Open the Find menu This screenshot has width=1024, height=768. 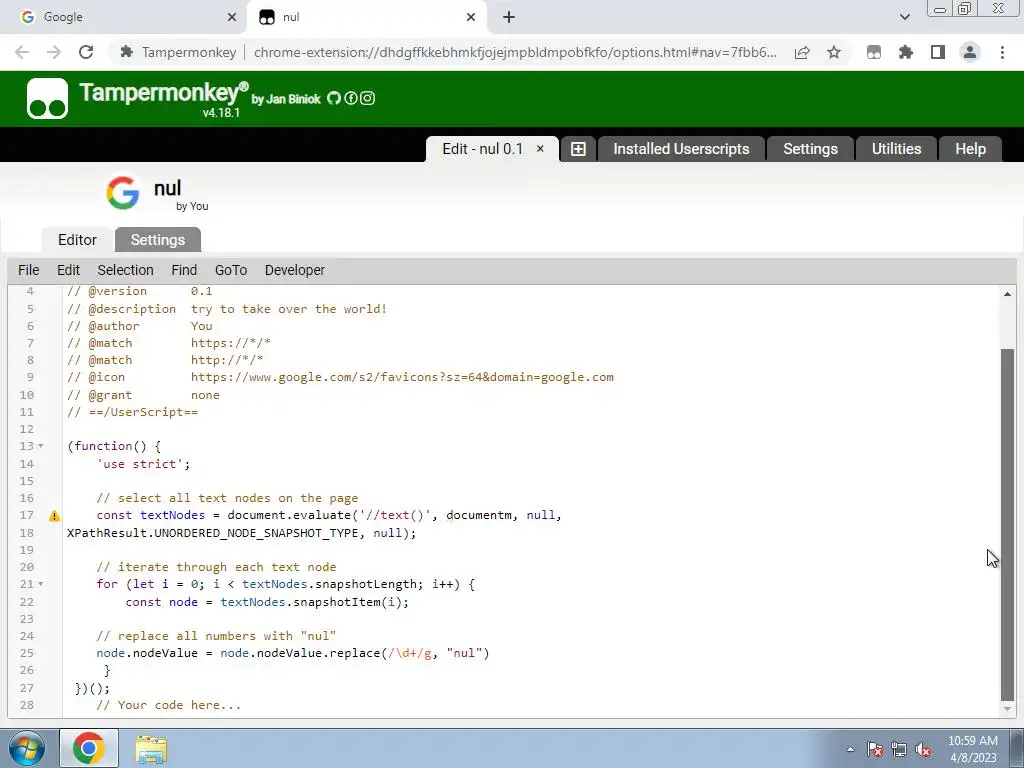184,270
